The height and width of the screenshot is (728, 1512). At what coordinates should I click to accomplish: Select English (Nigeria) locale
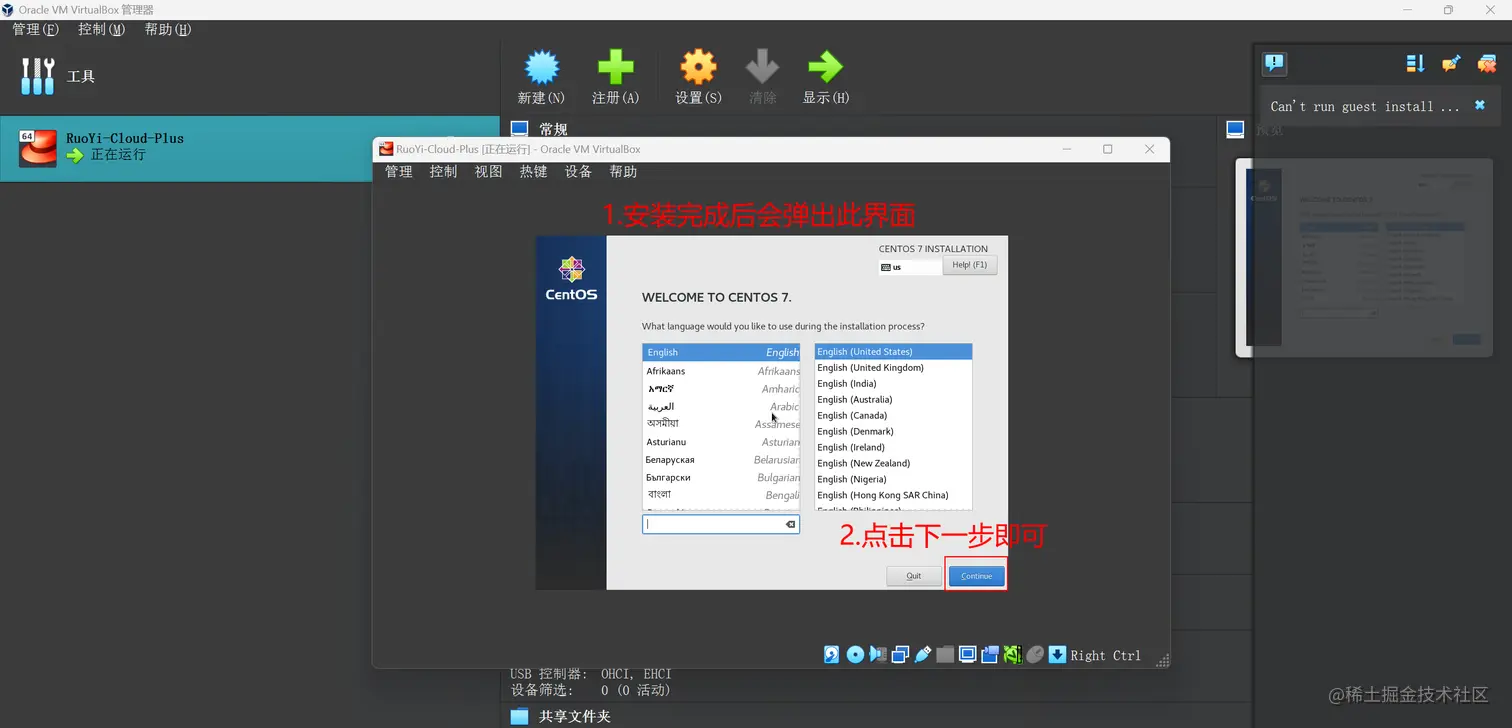[x=893, y=480]
